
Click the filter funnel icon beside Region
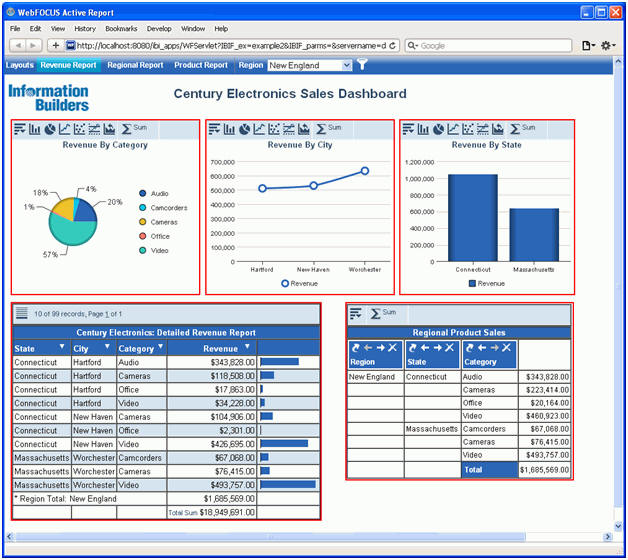362,64
